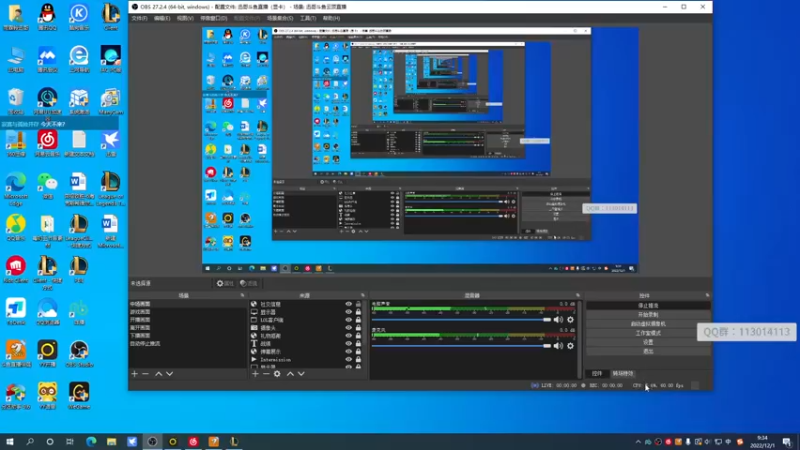Open the OBS Studio desktop shortcut
Screen dimensions: 800x450
79,354
